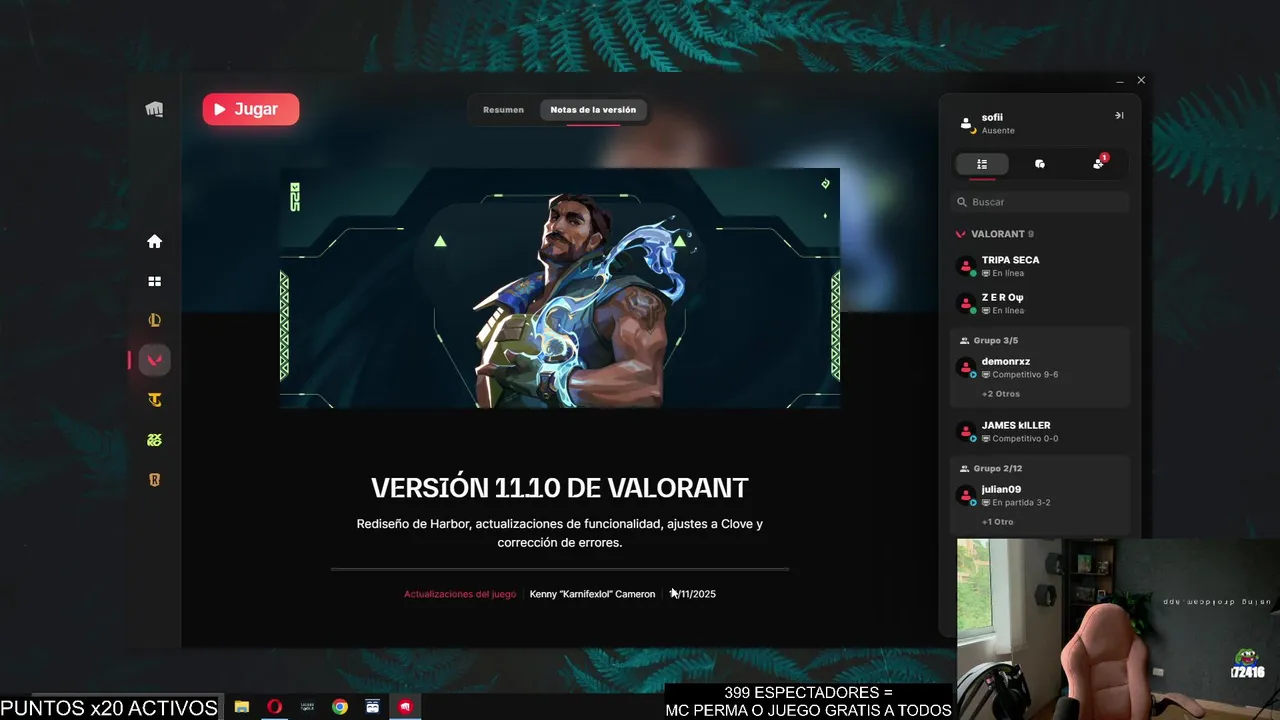This screenshot has width=1280, height=720.
Task: Click the Buscar friend search field
Action: pos(1040,202)
